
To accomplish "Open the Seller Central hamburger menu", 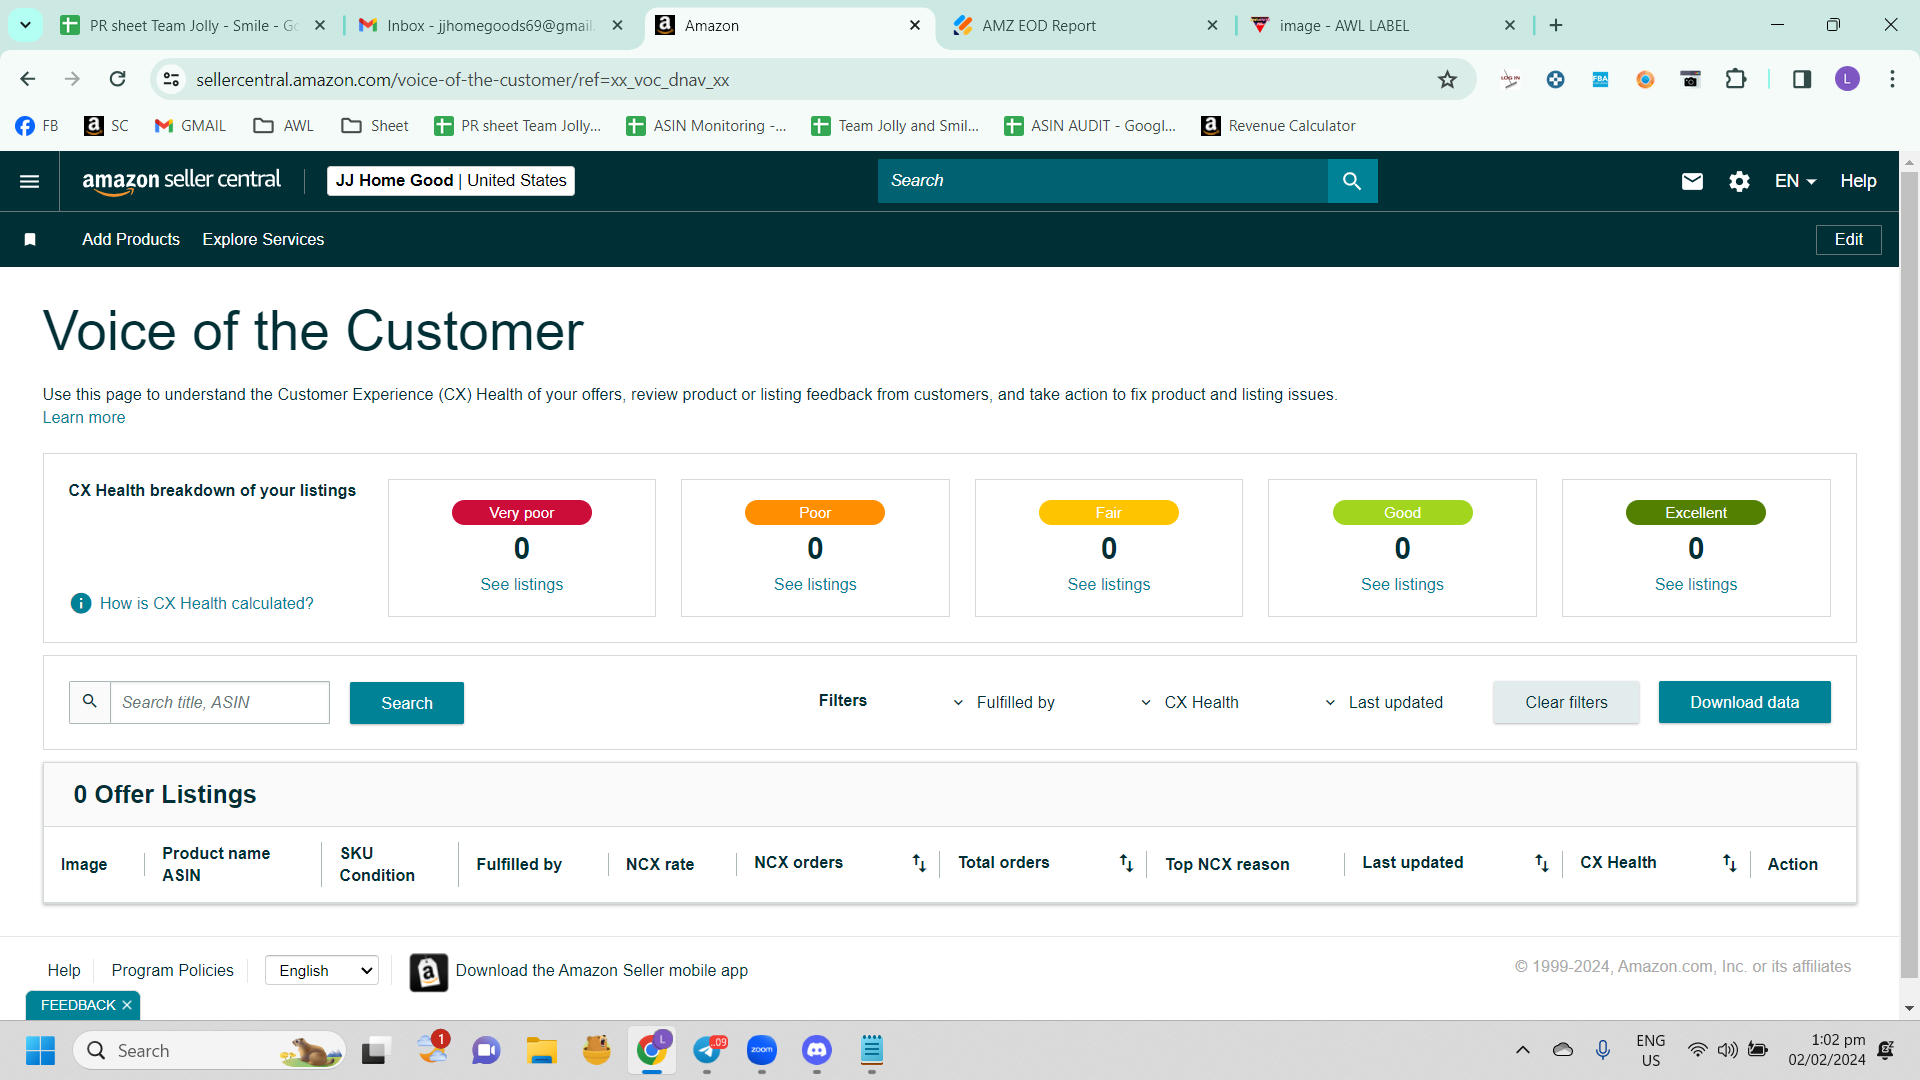I will [x=30, y=181].
